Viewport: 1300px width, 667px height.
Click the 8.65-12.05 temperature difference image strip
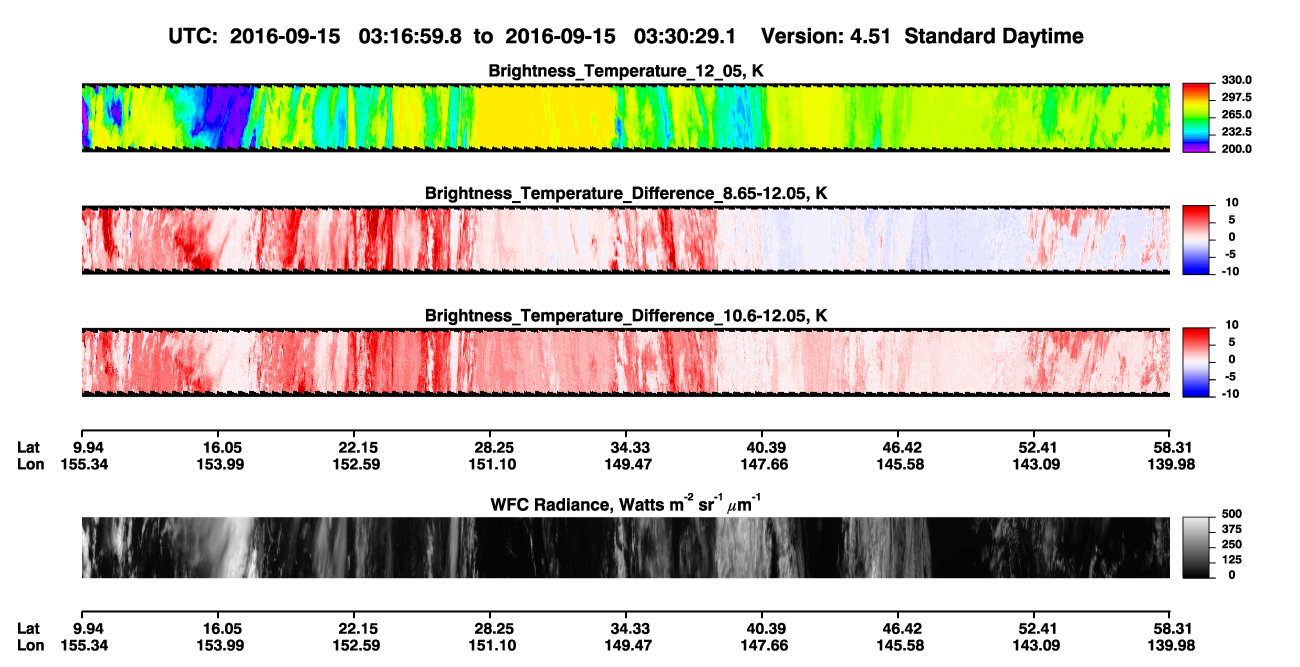click(625, 240)
